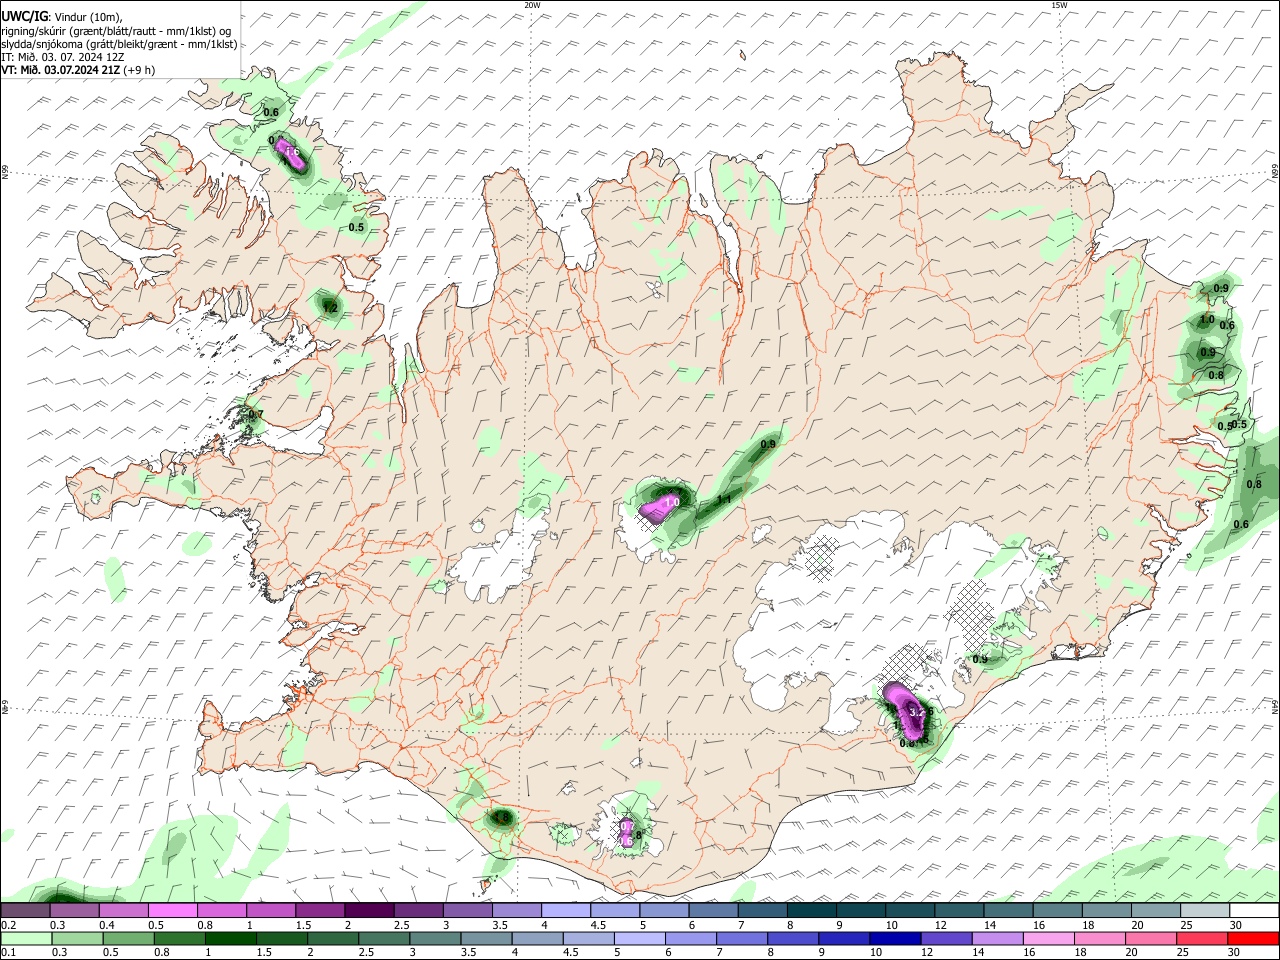Click the large cross-hatched area on eastern Vatnajökull
This screenshot has height=960, width=1280.
968,613
